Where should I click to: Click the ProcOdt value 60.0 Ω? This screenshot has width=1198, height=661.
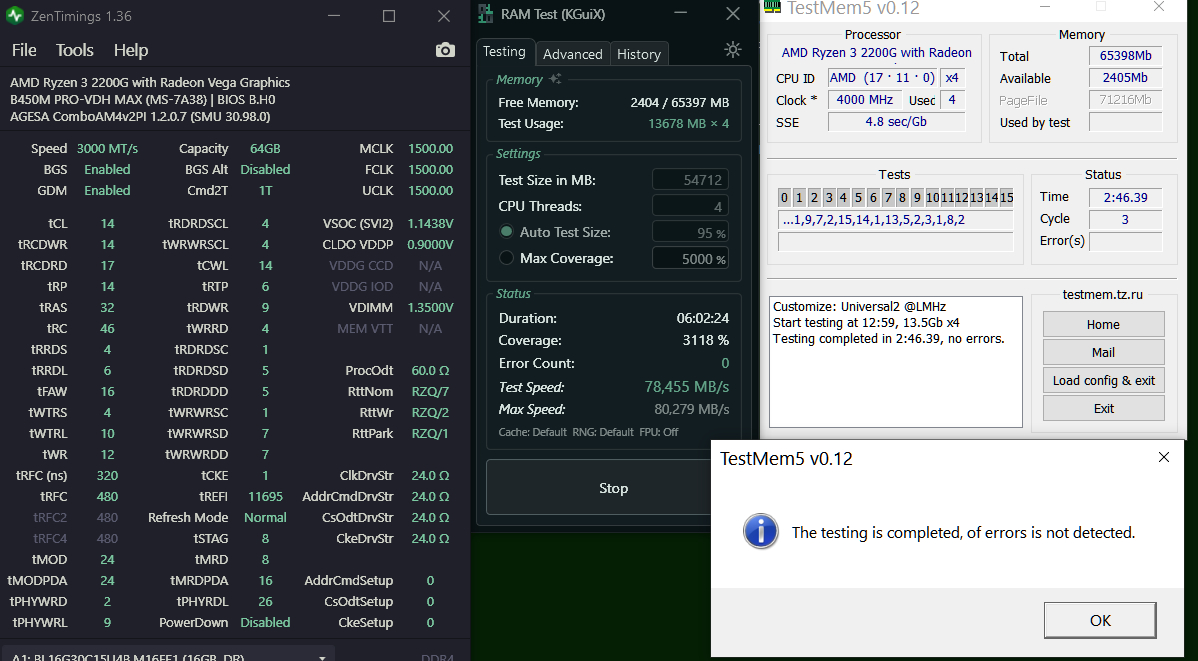tap(430, 371)
